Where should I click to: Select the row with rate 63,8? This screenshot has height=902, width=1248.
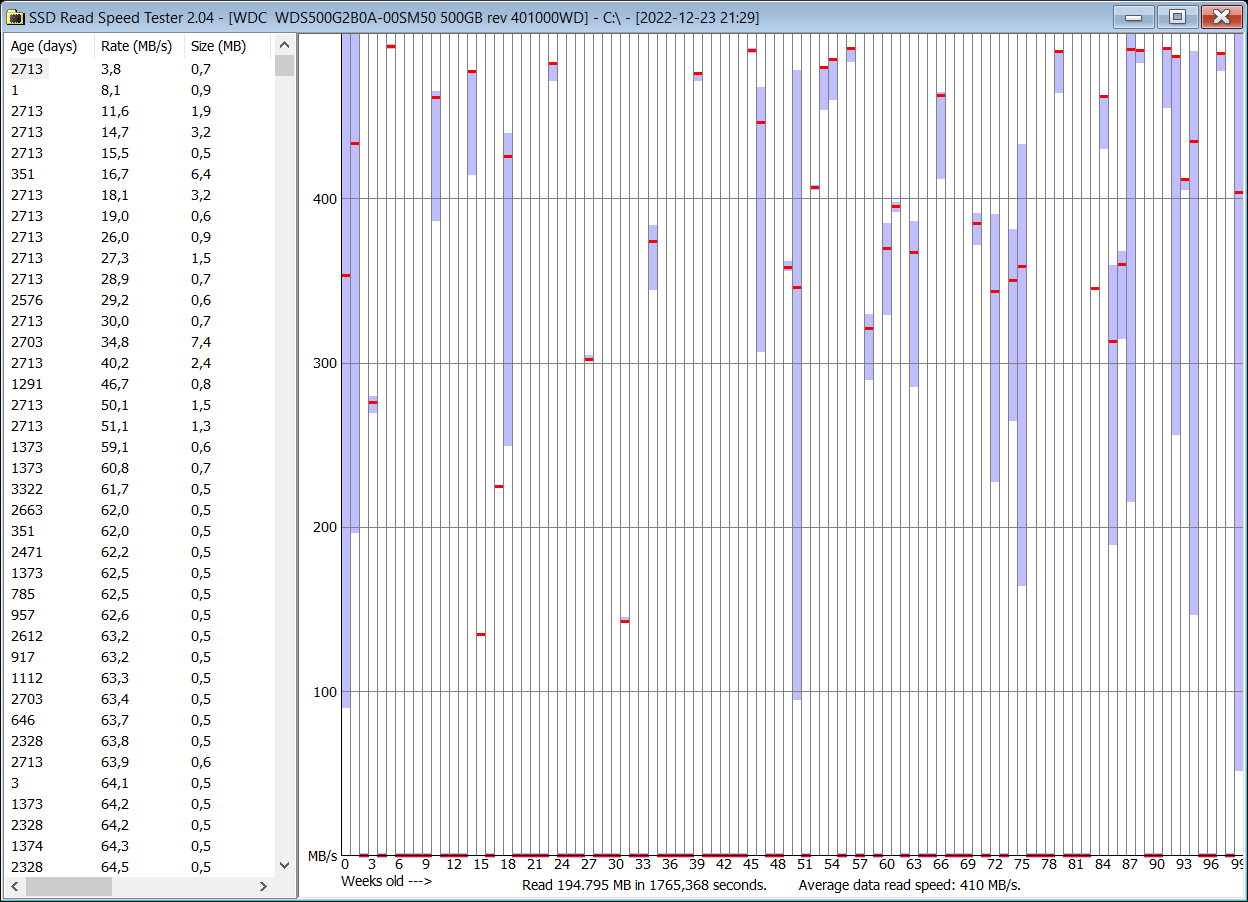[x=140, y=740]
